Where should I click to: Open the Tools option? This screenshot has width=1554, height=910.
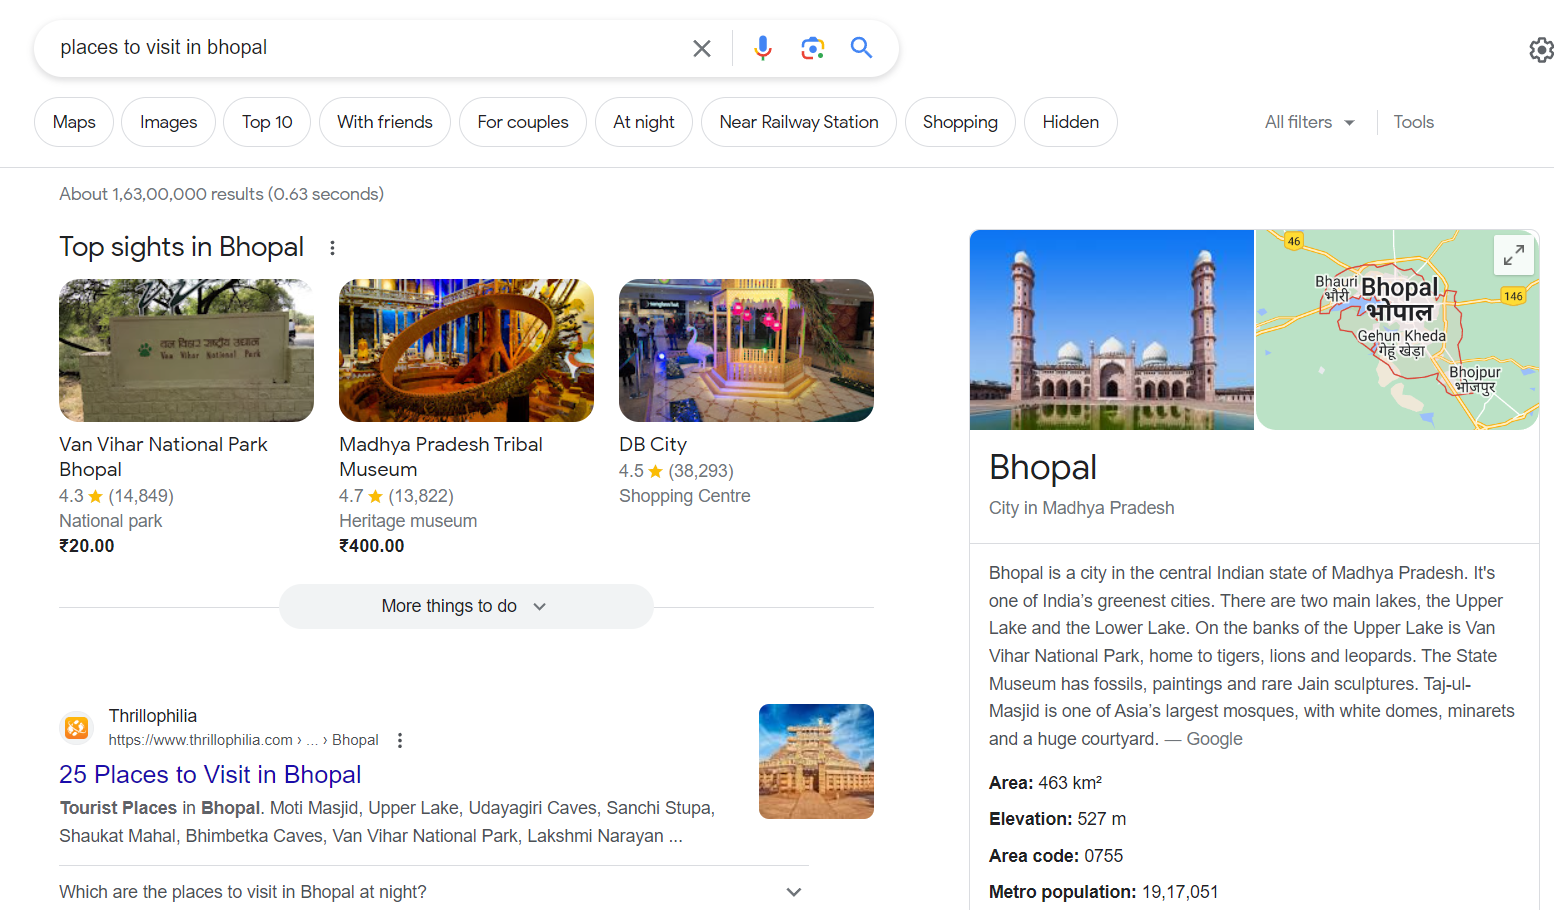1414,122
